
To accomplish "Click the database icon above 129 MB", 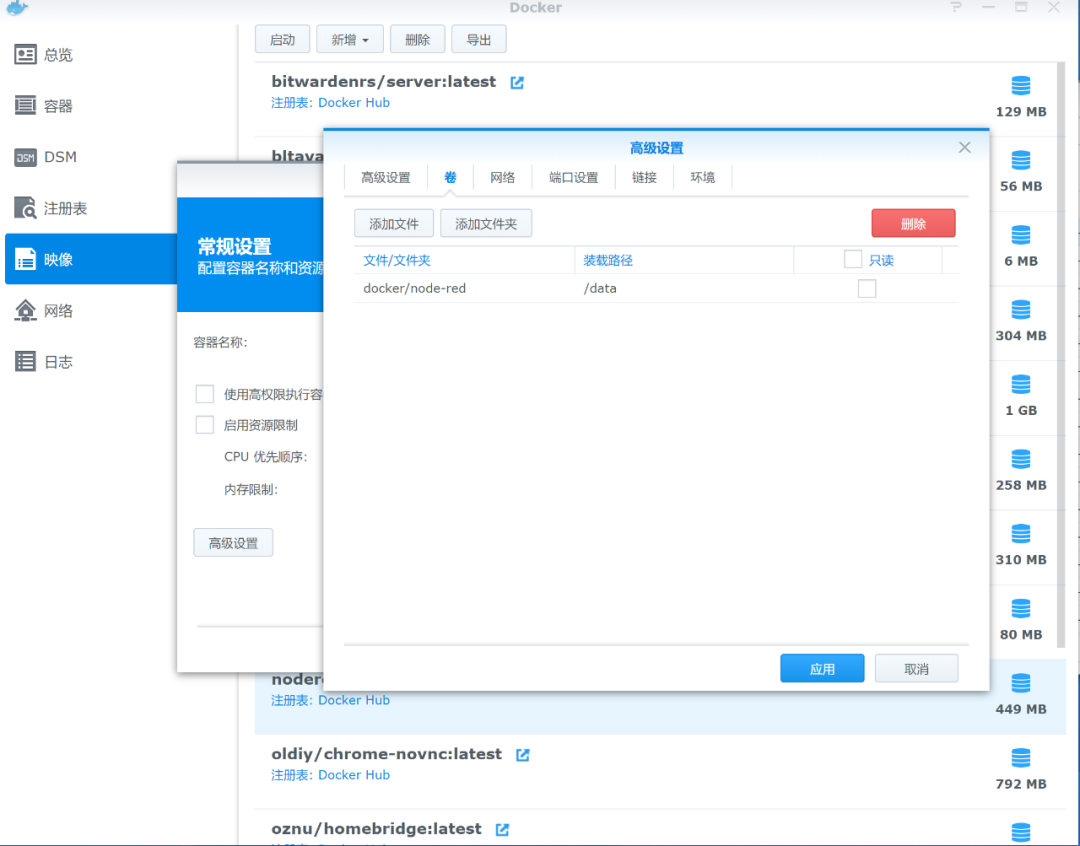I will [1021, 86].
